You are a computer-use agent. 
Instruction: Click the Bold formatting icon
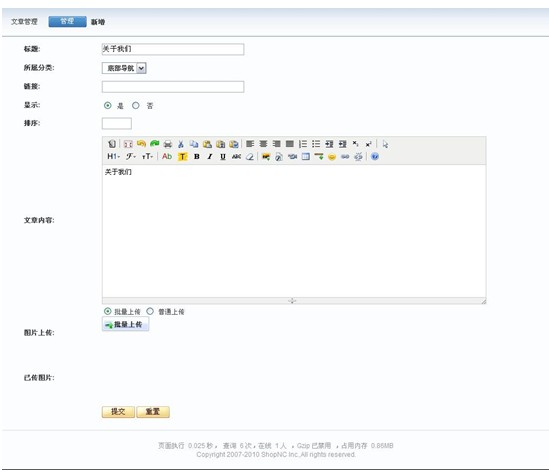click(197, 156)
